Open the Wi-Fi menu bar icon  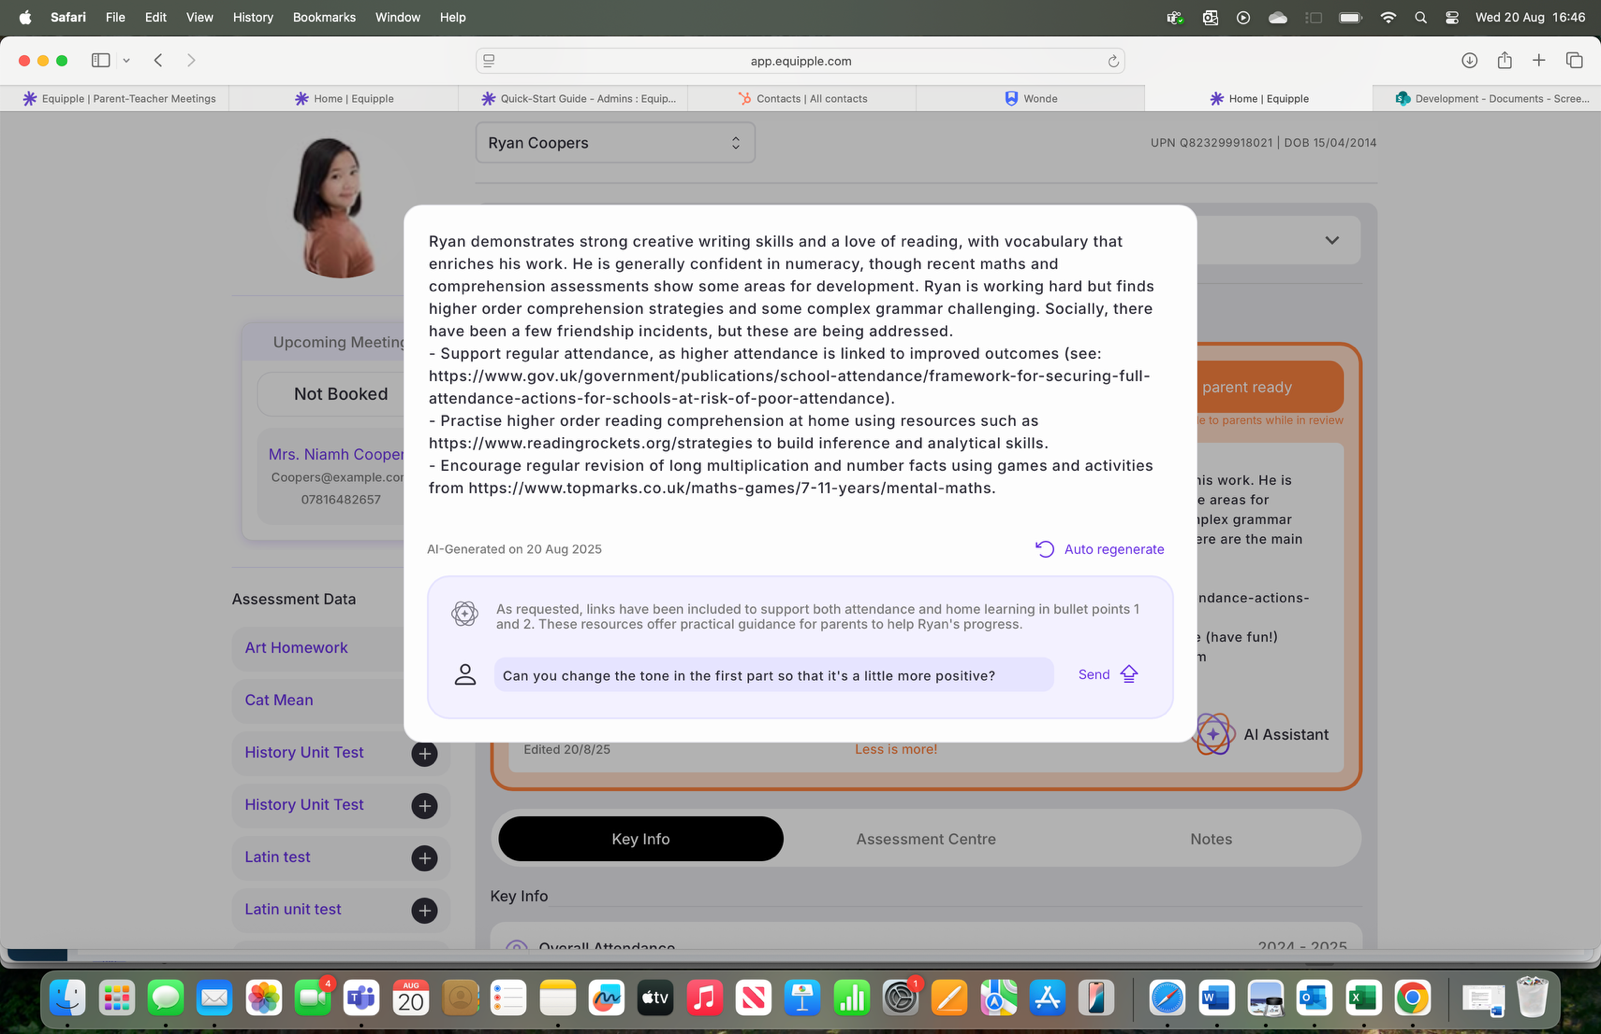click(x=1387, y=17)
